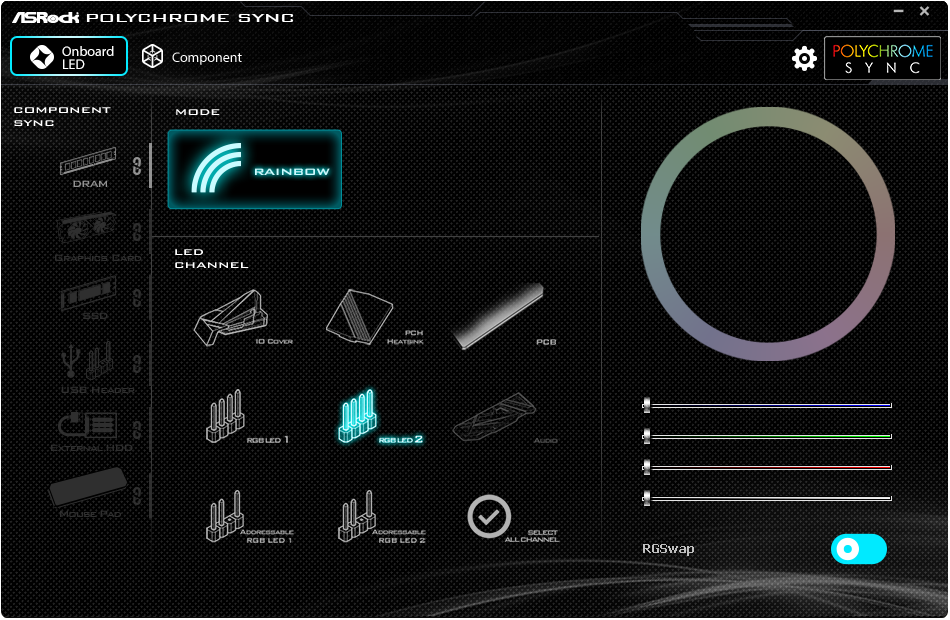Toggle the USB Header sync link
The width and height of the screenshot is (950, 620).
coord(137,364)
